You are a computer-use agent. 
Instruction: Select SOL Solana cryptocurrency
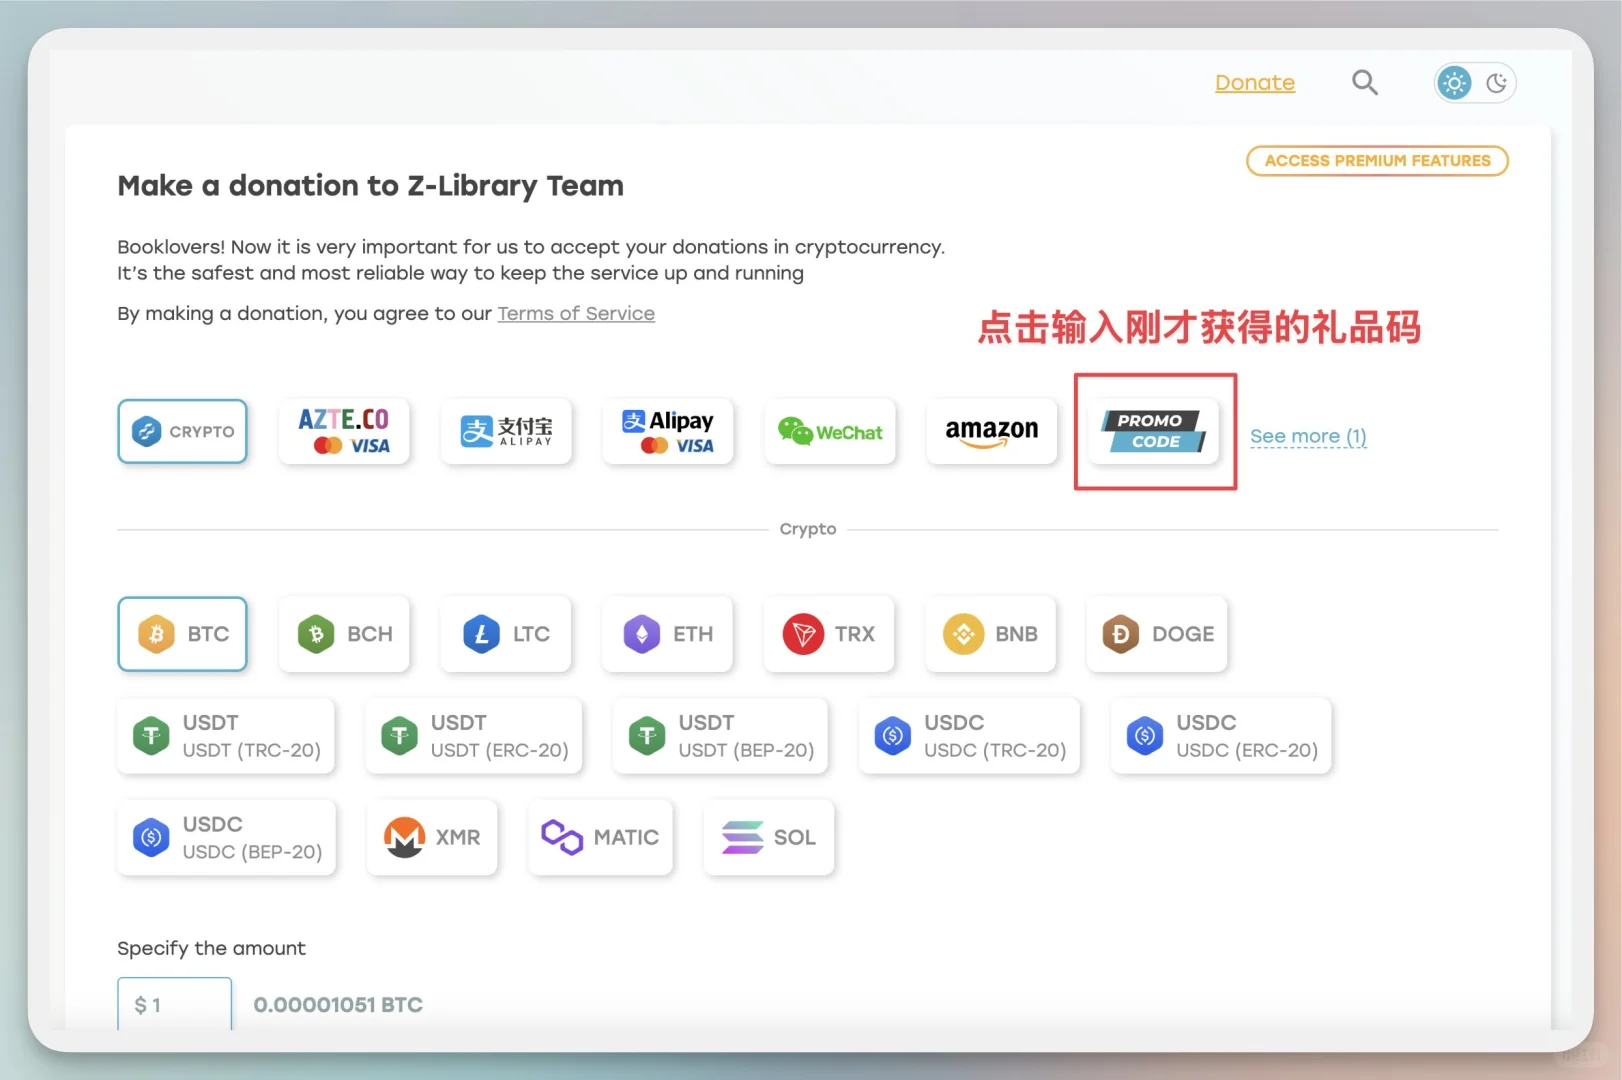769,838
